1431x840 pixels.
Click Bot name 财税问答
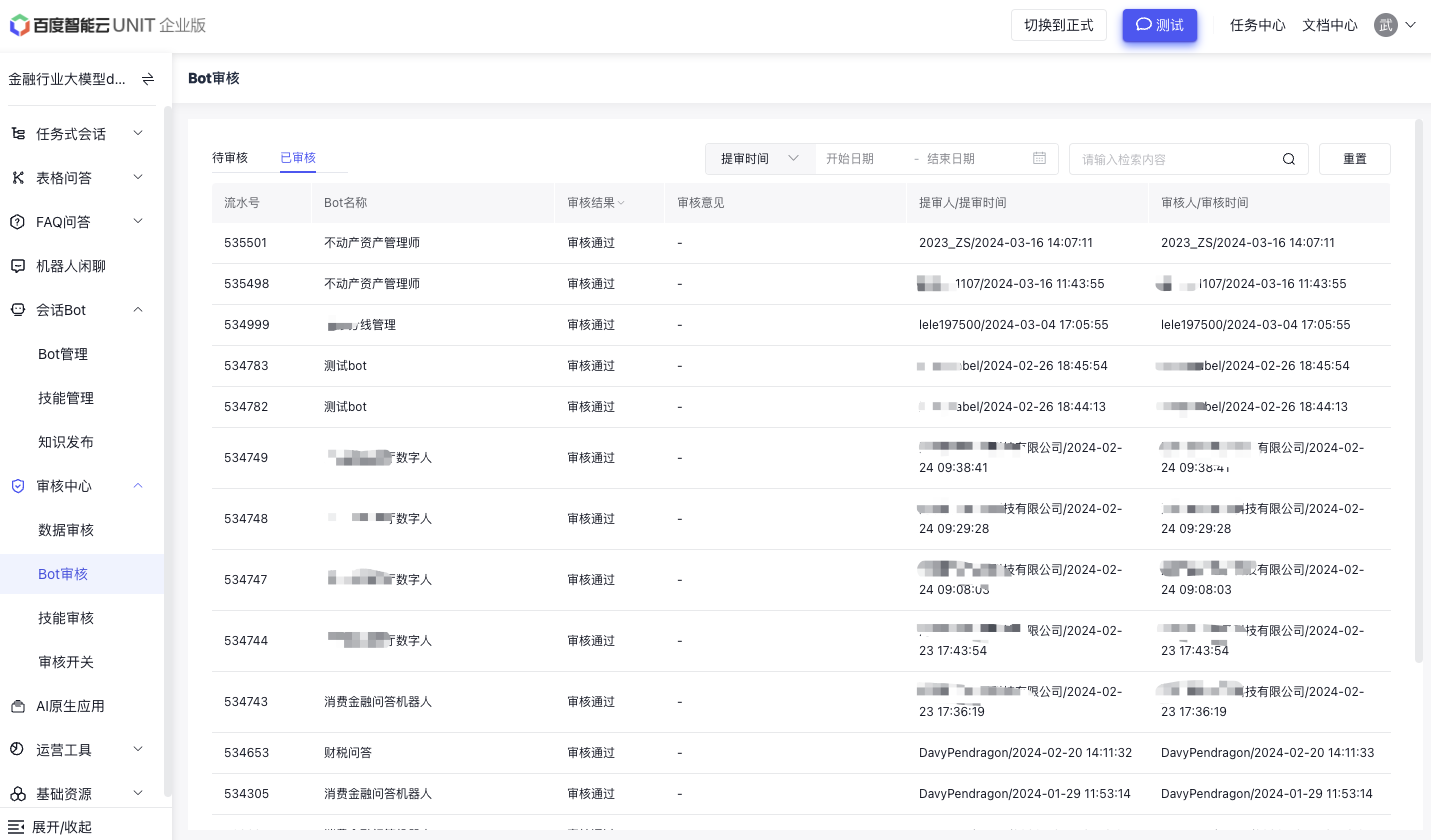pyautogui.click(x=348, y=753)
